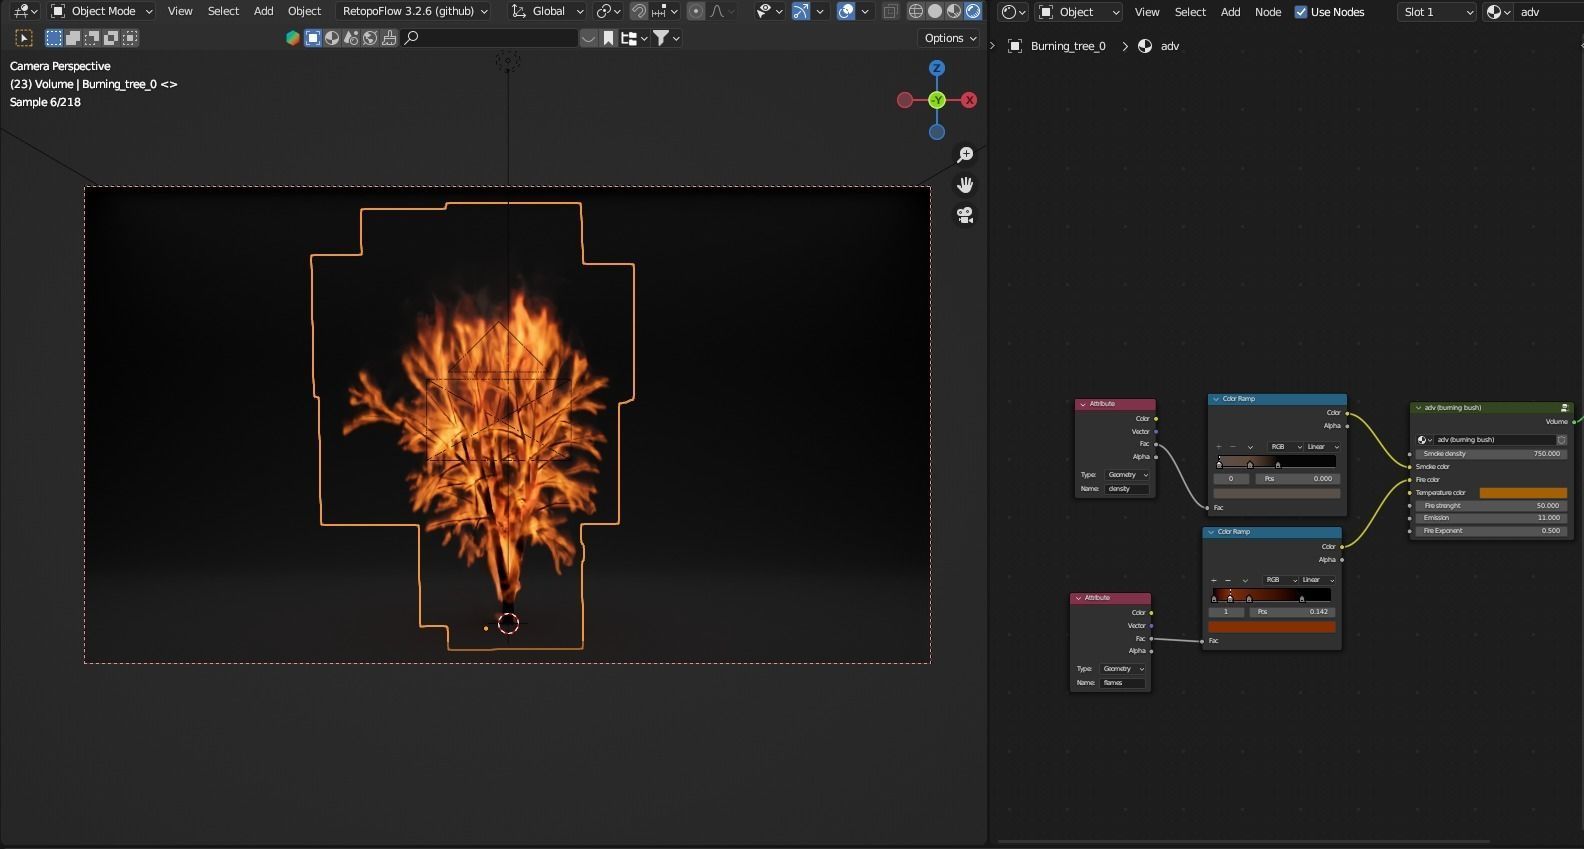Viewport: 1584px width, 849px height.
Task: Switch to material preview shading
Action: pyautogui.click(x=954, y=11)
